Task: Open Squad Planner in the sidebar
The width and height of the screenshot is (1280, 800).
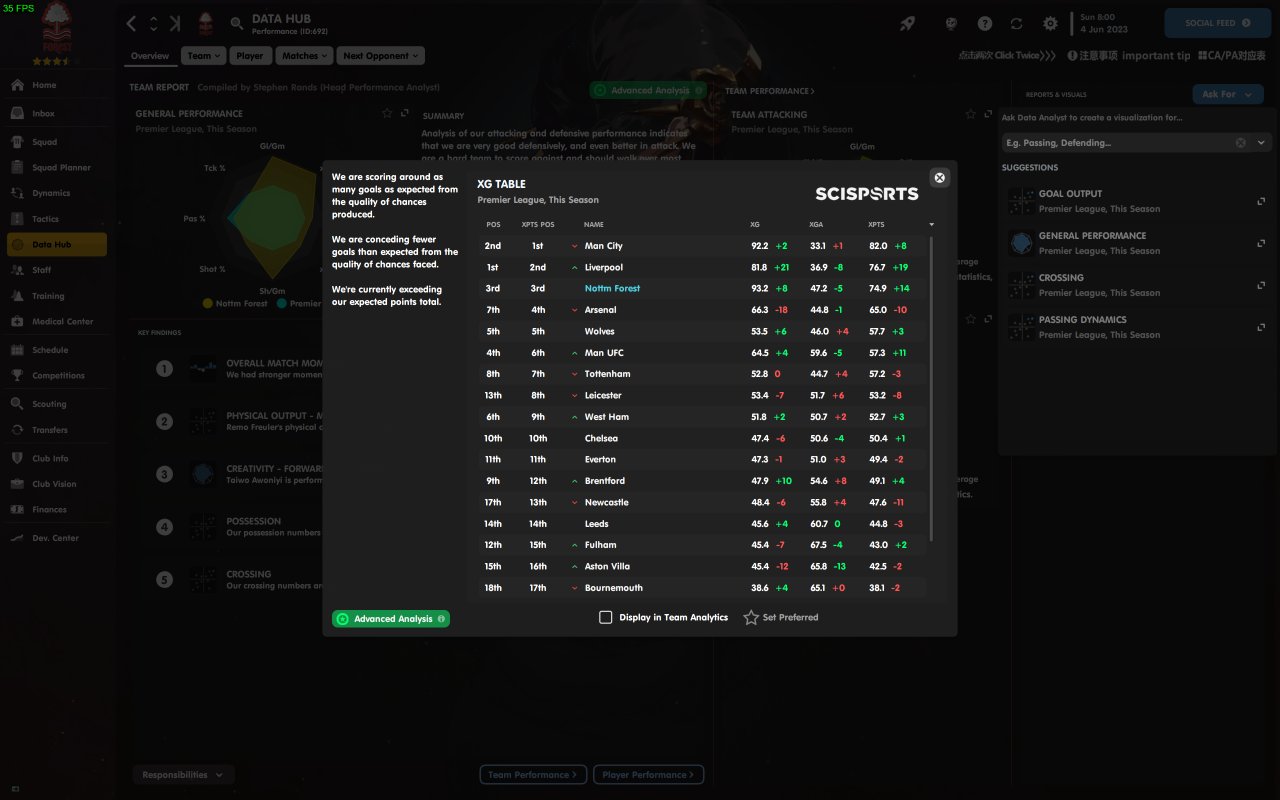Action: coord(53,168)
